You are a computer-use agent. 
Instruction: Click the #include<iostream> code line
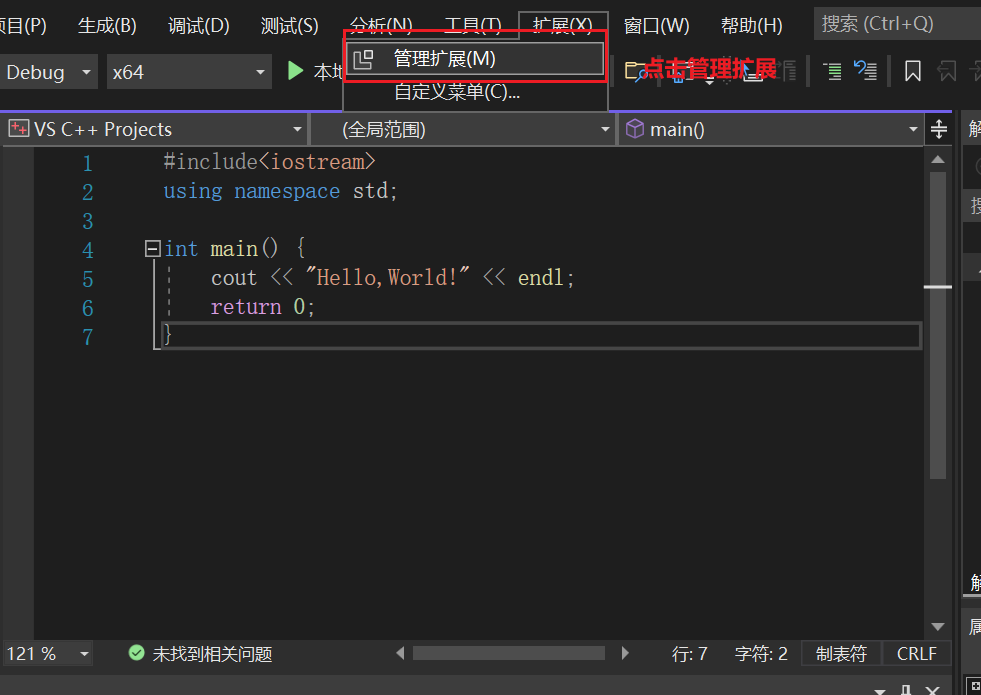coord(269,162)
